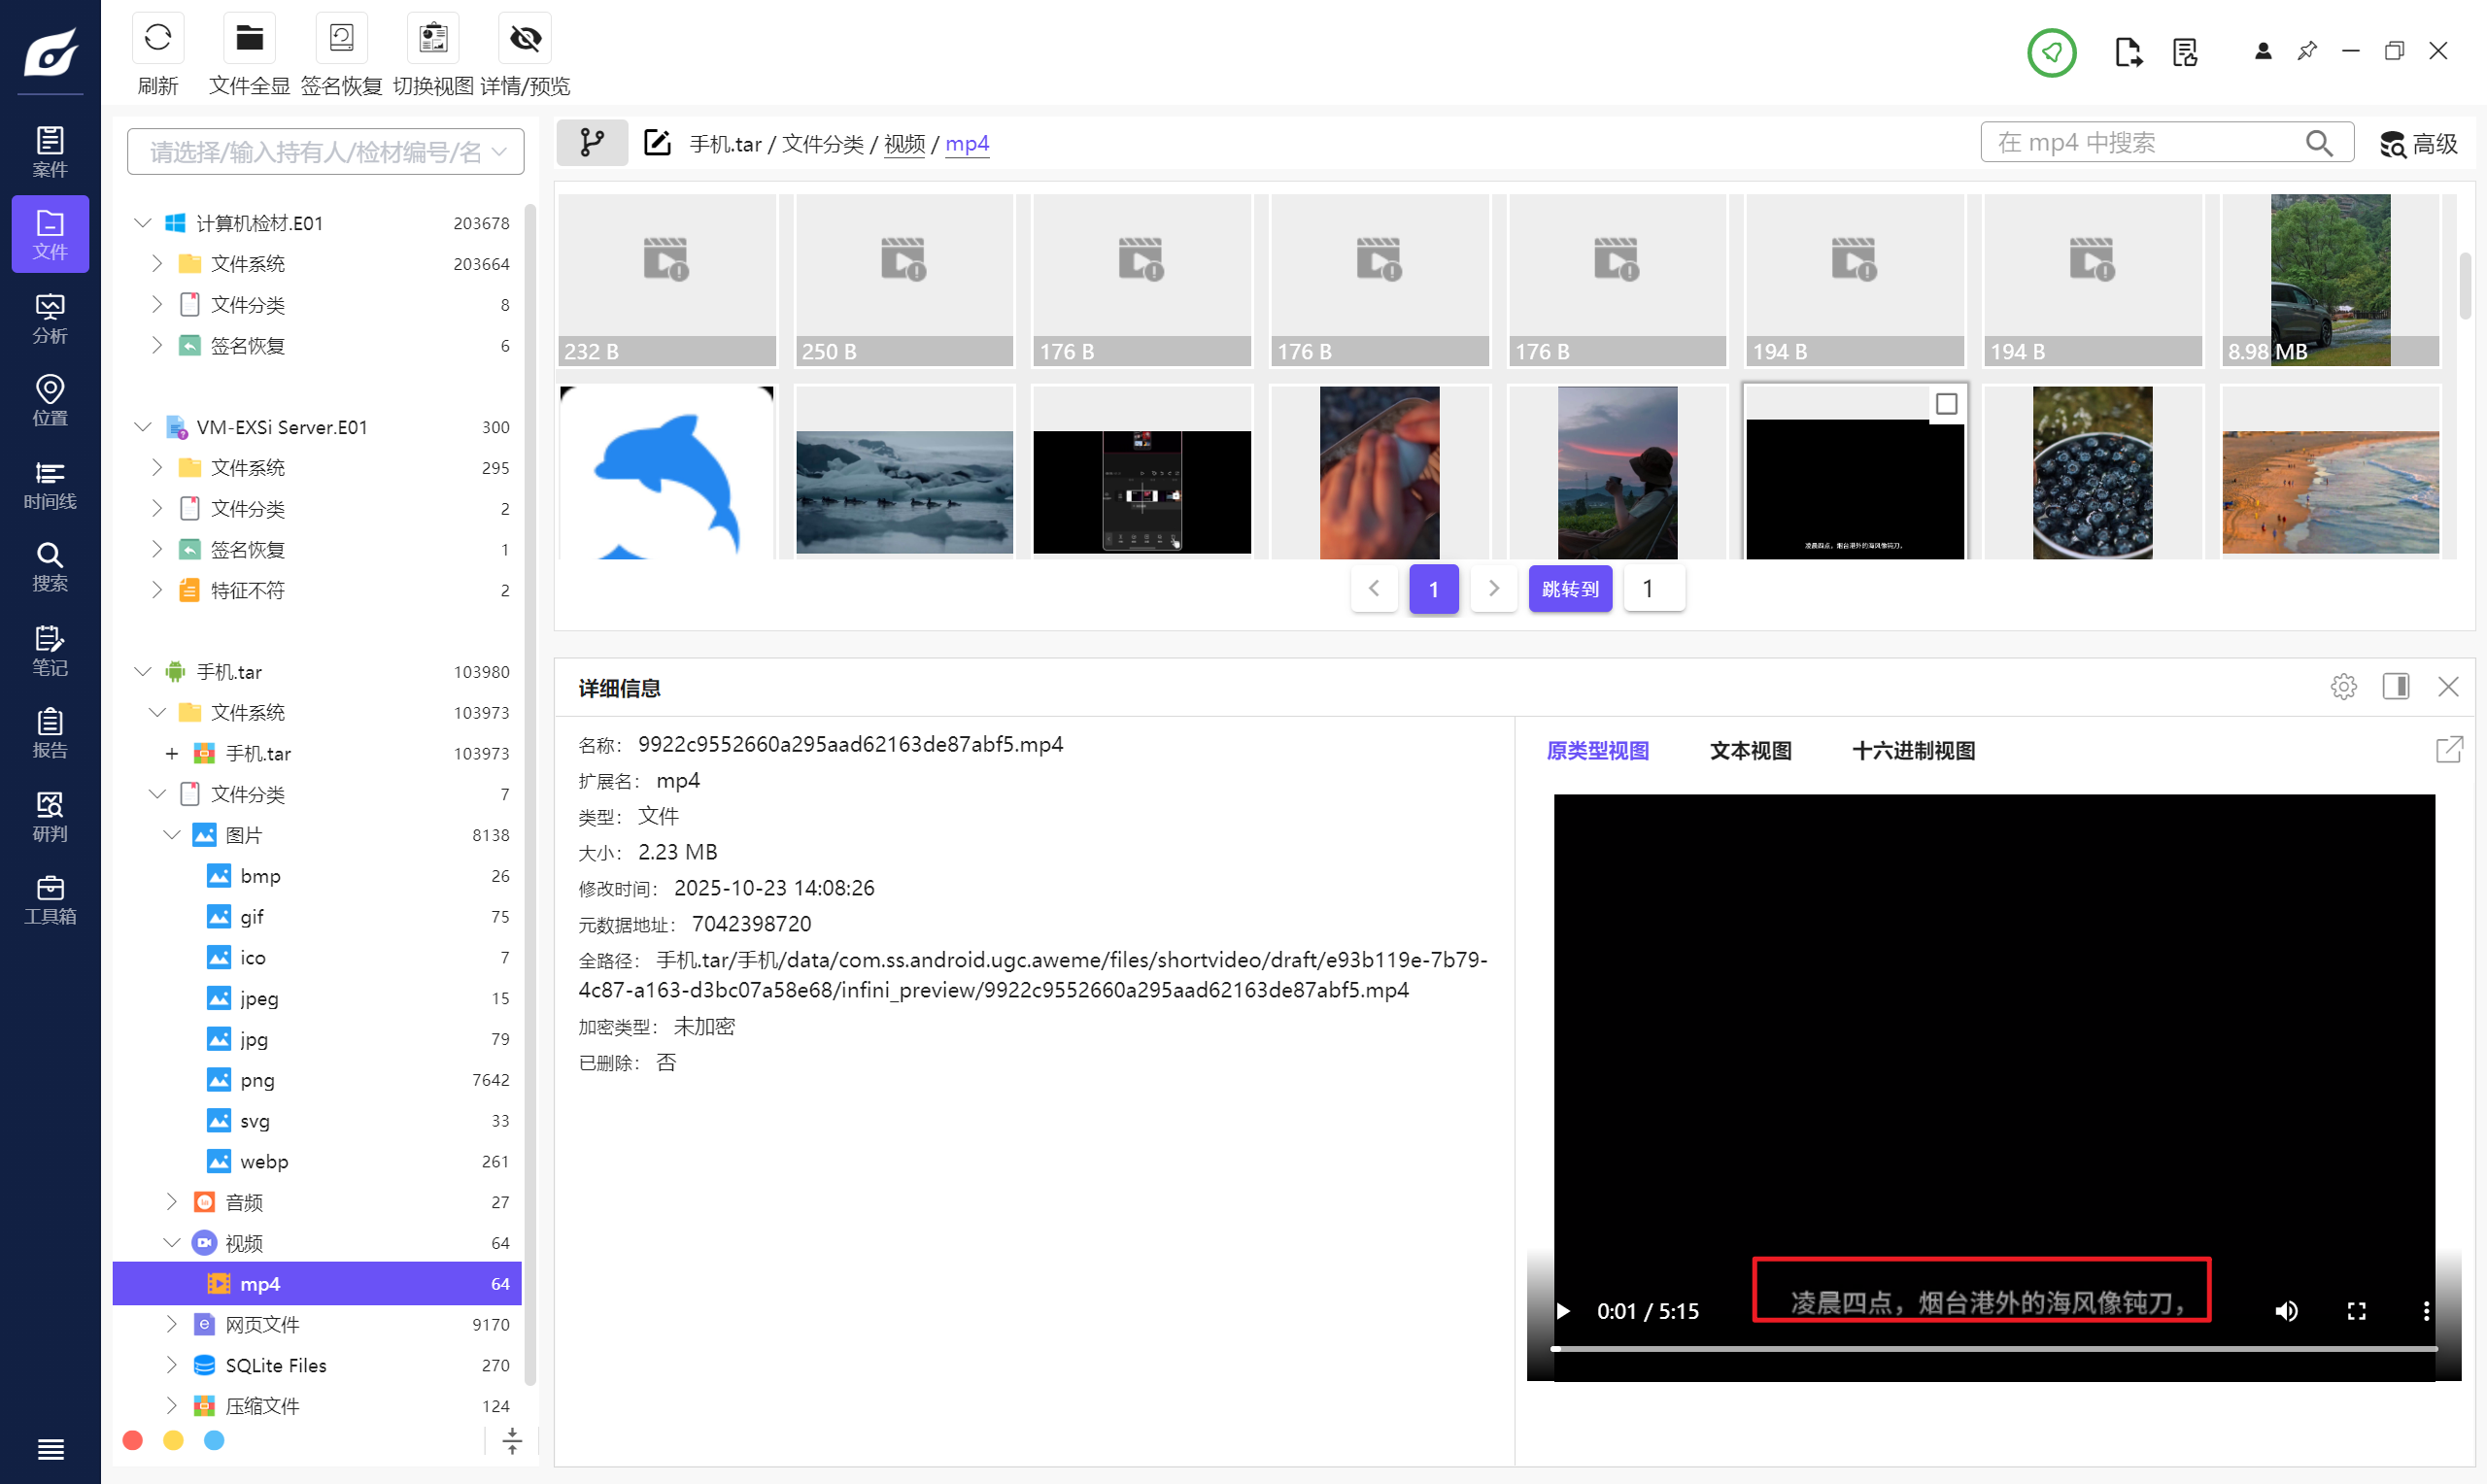Open the 持有人/检材编号 selection dropdown

325,152
